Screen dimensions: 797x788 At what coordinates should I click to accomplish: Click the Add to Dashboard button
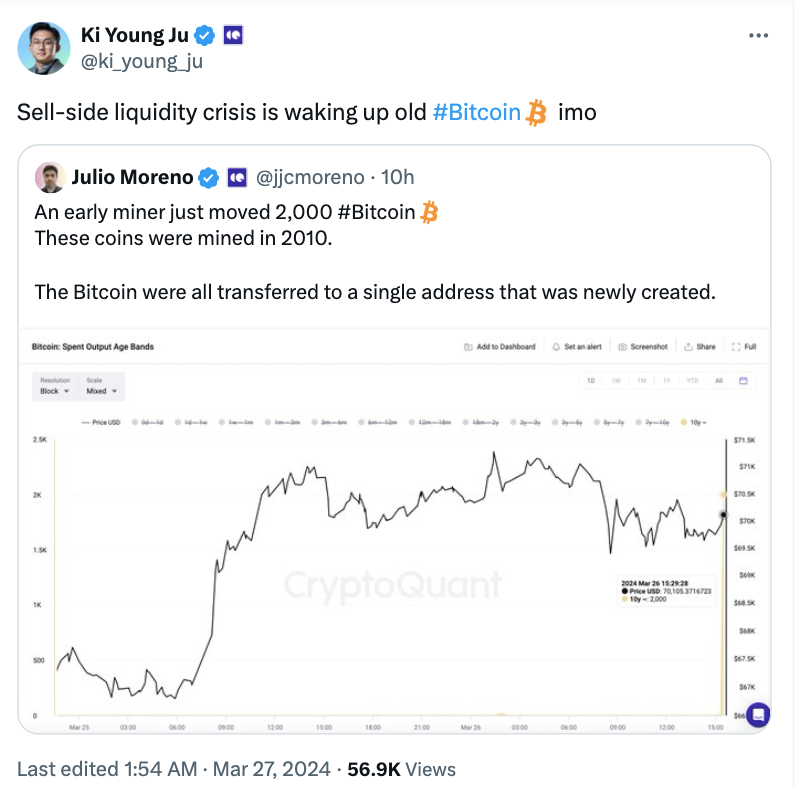tap(500, 347)
